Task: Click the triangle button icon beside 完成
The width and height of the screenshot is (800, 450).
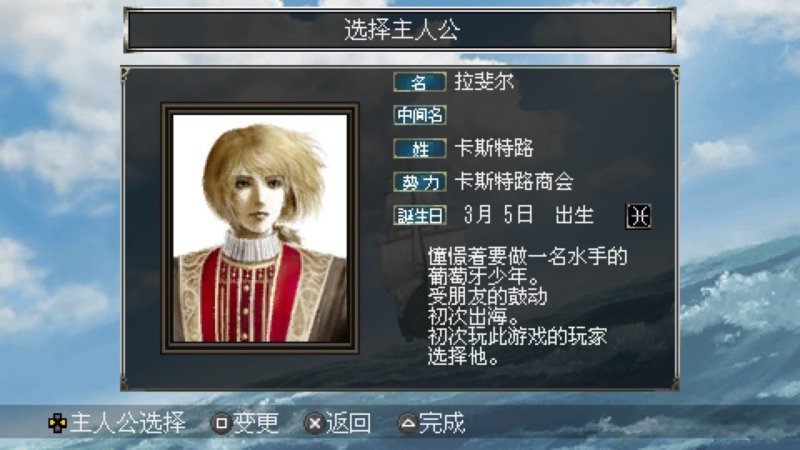Action: tap(407, 423)
